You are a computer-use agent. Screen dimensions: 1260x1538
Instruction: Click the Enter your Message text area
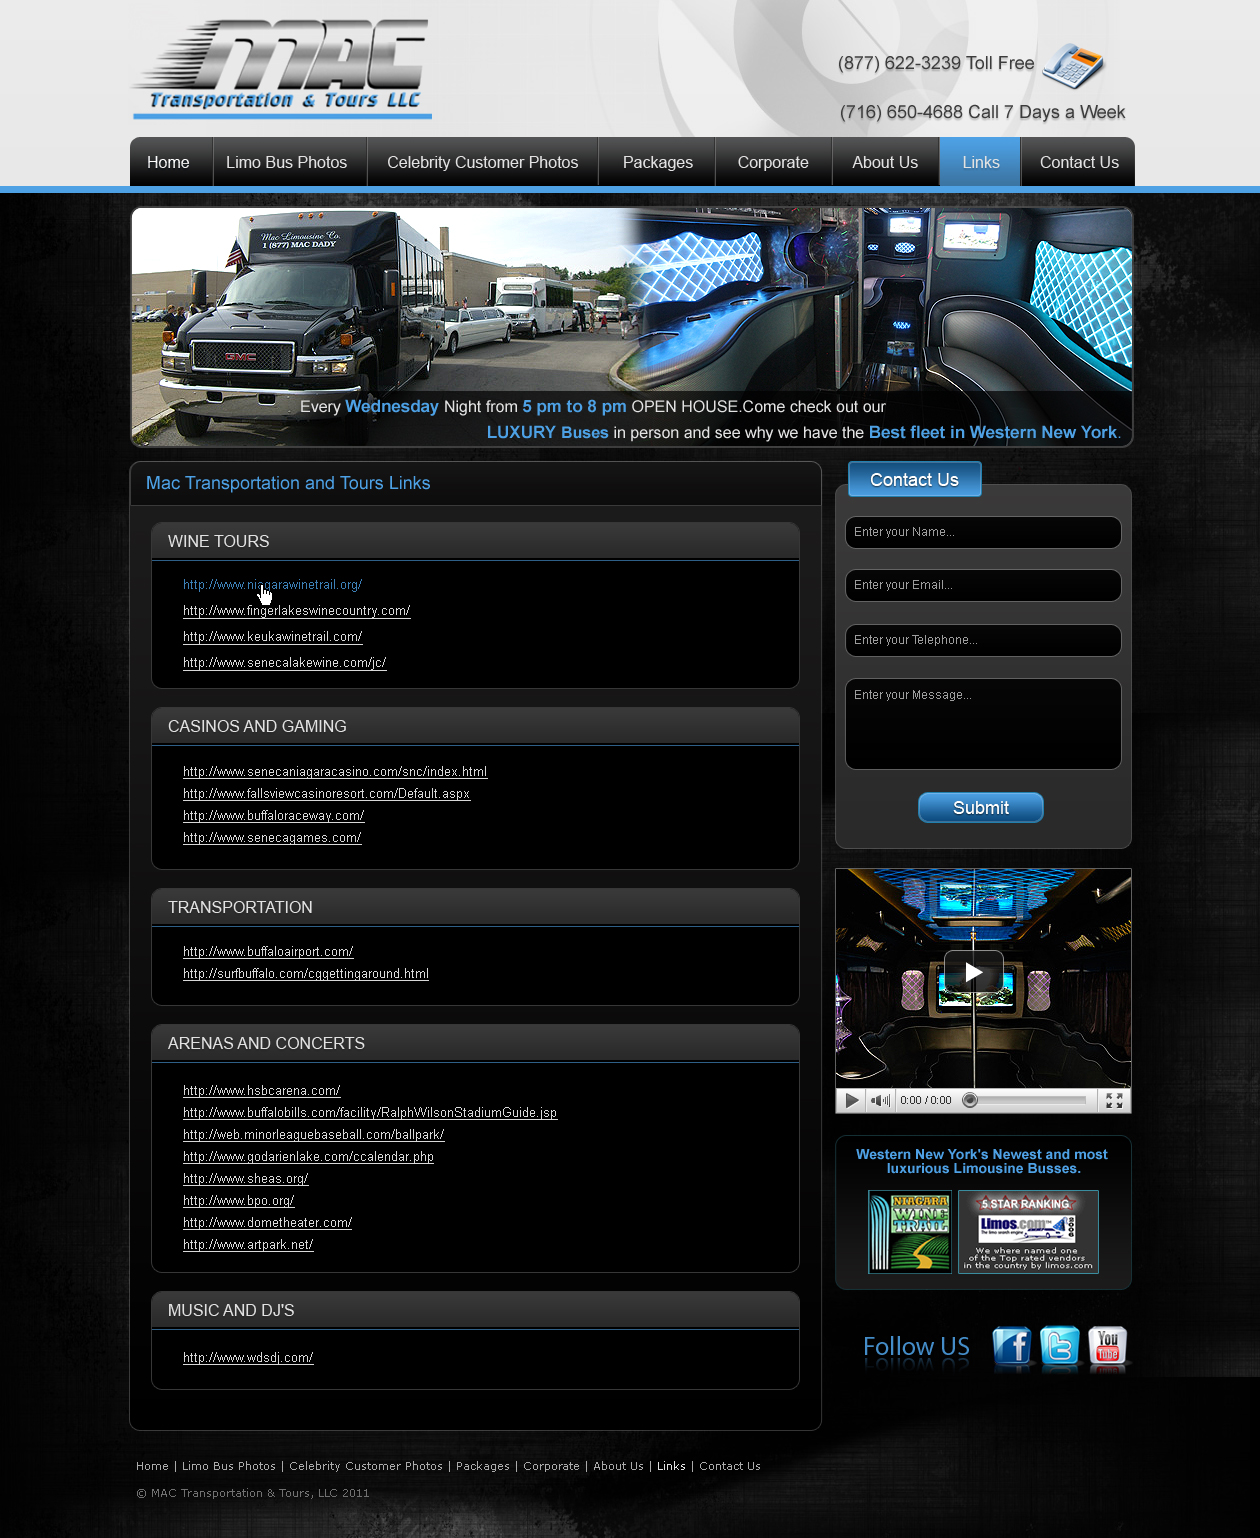982,724
